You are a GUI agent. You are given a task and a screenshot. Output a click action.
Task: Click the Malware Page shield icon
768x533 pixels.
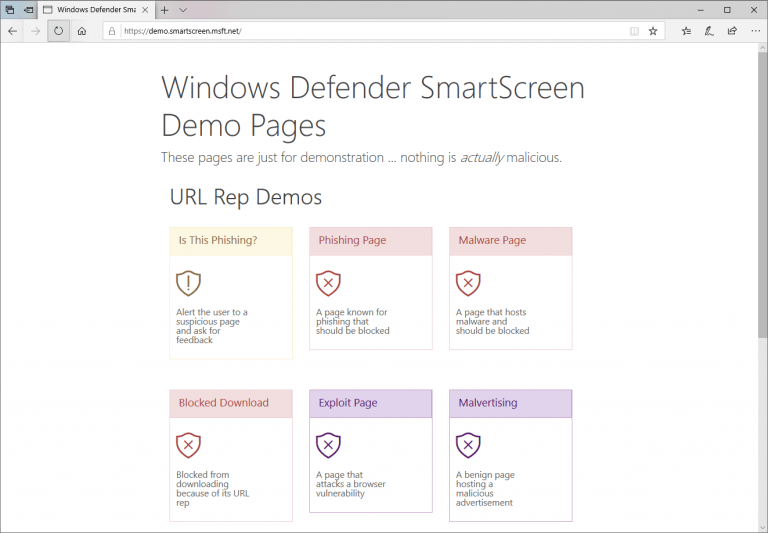tap(467, 283)
